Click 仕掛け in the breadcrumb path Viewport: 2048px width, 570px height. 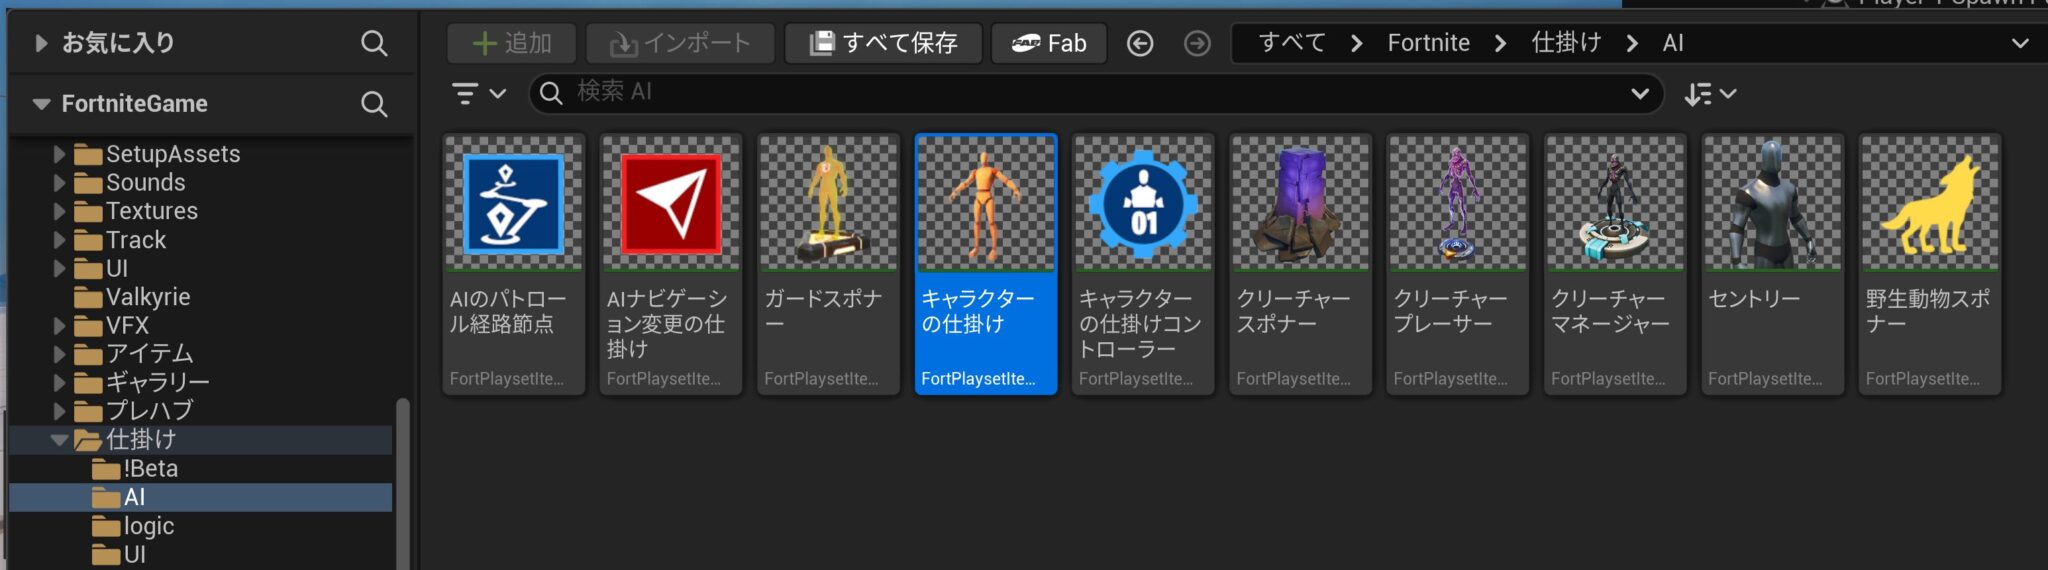click(1566, 43)
